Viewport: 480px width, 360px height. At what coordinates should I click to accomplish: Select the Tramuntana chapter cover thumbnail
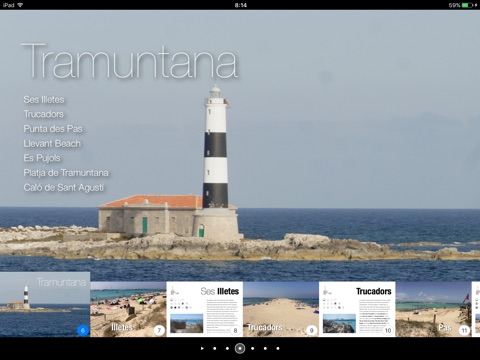[45, 304]
